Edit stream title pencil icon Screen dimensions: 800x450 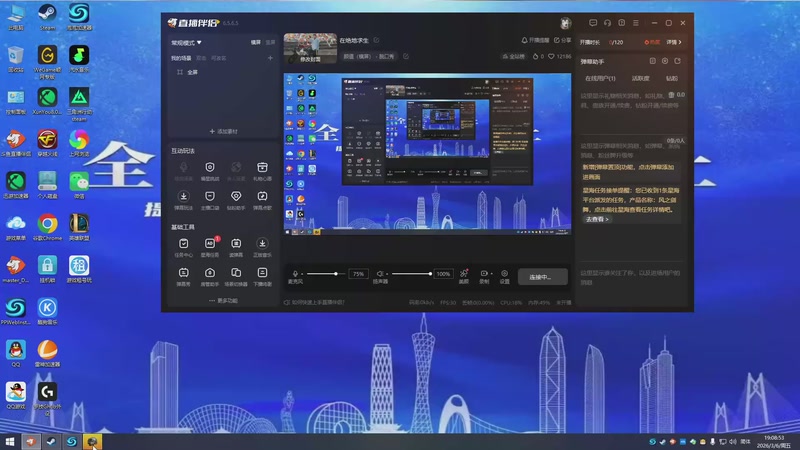point(376,40)
